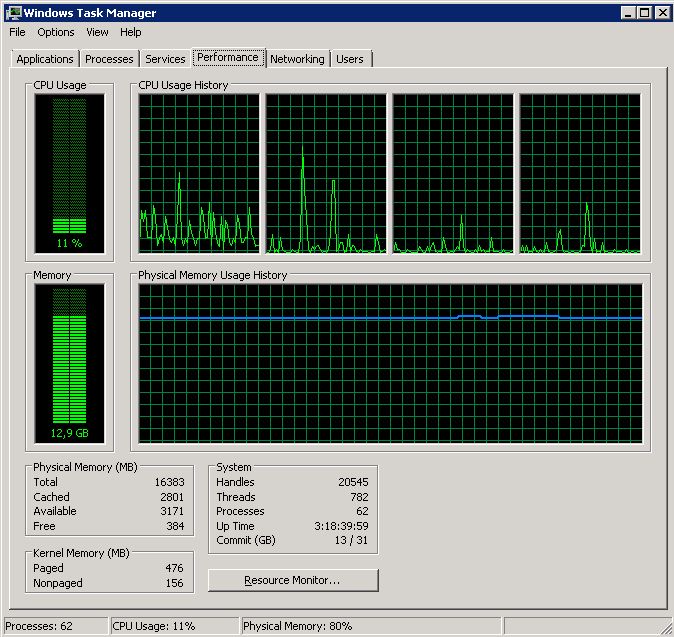This screenshot has height=637, width=674.
Task: Select the Performance tab
Action: coord(228,58)
